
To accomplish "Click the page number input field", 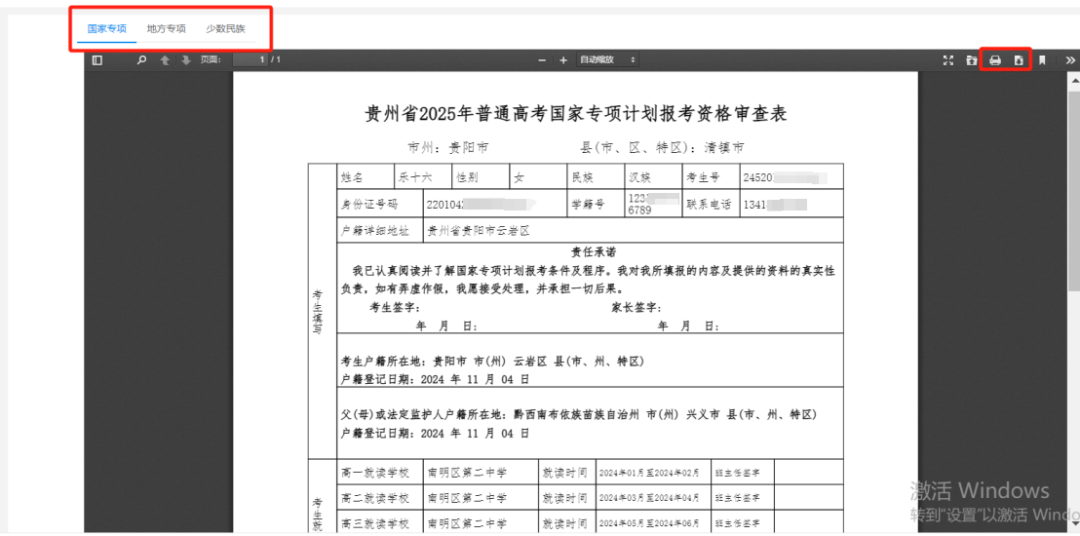I will click(x=251, y=61).
